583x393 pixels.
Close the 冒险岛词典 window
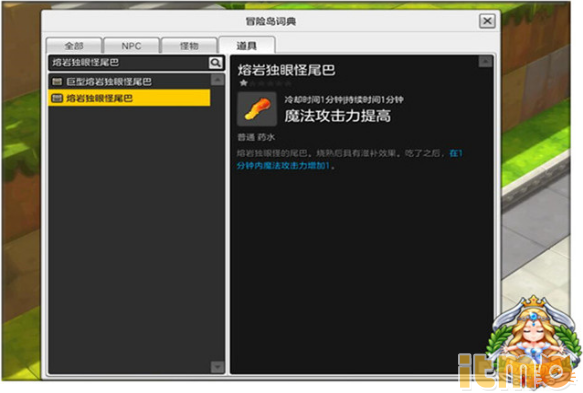click(487, 21)
